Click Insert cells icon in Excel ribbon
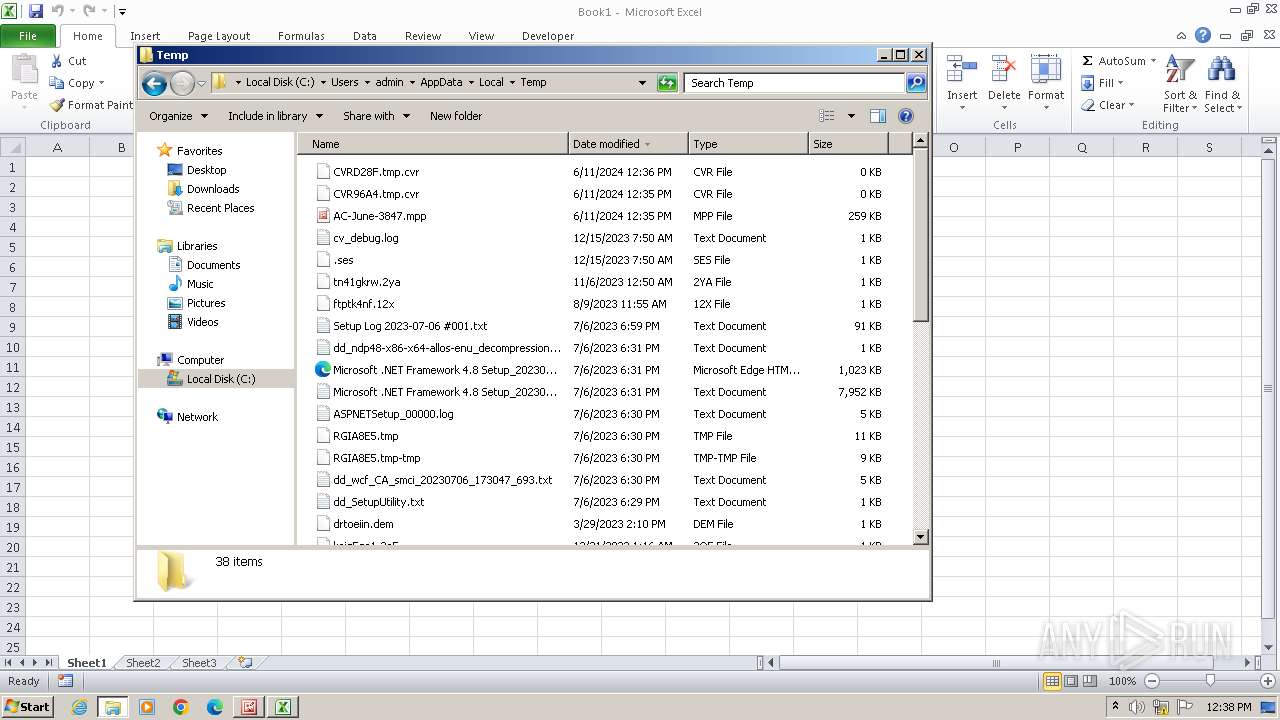1280x720 pixels. click(962, 70)
